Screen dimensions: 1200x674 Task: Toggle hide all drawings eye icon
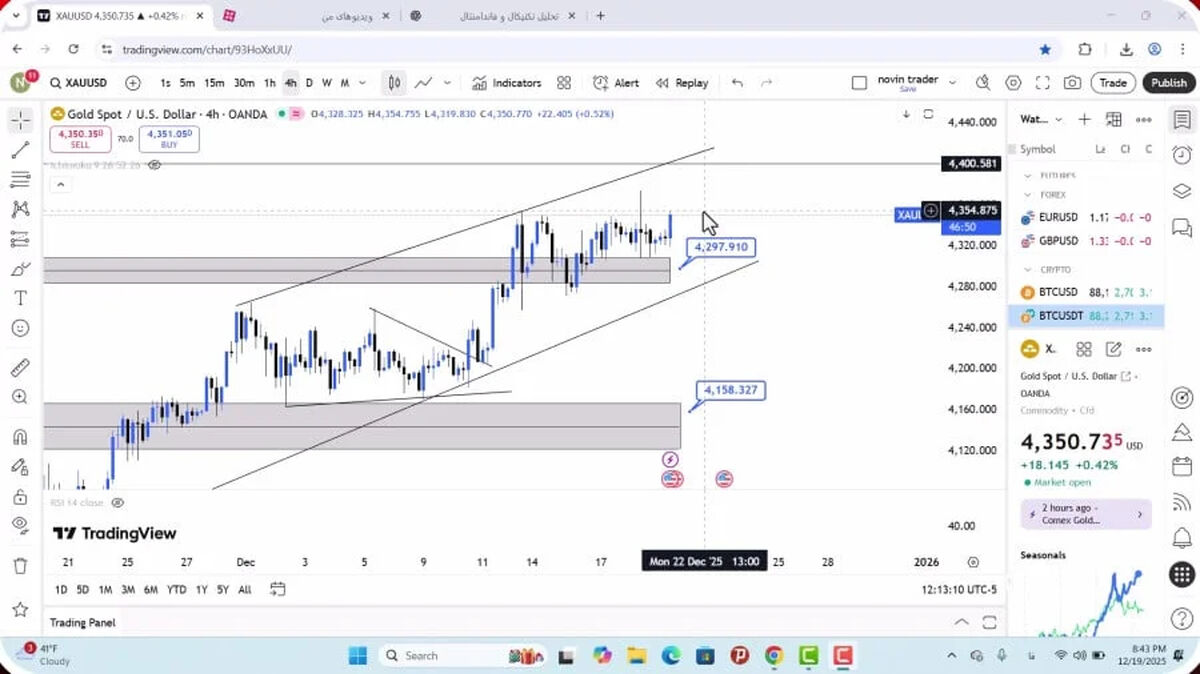pos(20,526)
